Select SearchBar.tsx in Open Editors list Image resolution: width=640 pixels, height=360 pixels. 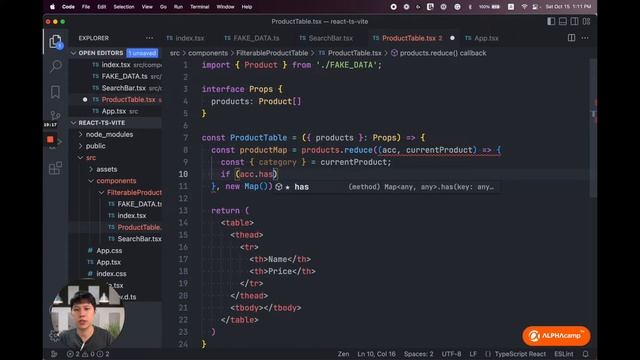tap(123, 88)
